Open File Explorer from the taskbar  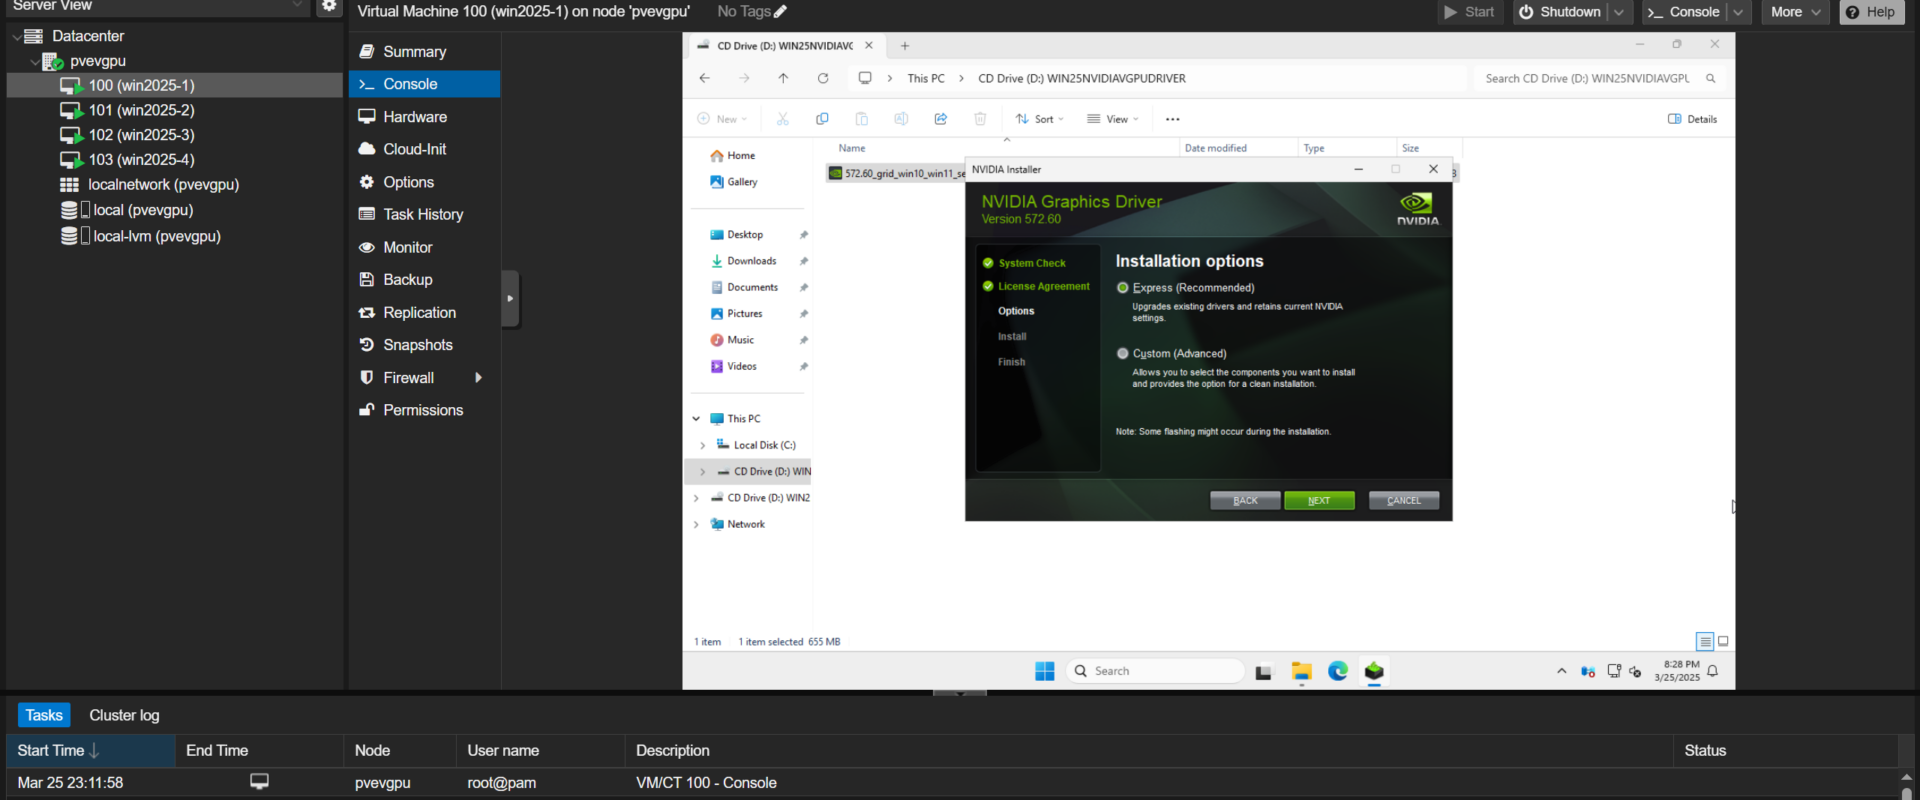click(x=1301, y=671)
